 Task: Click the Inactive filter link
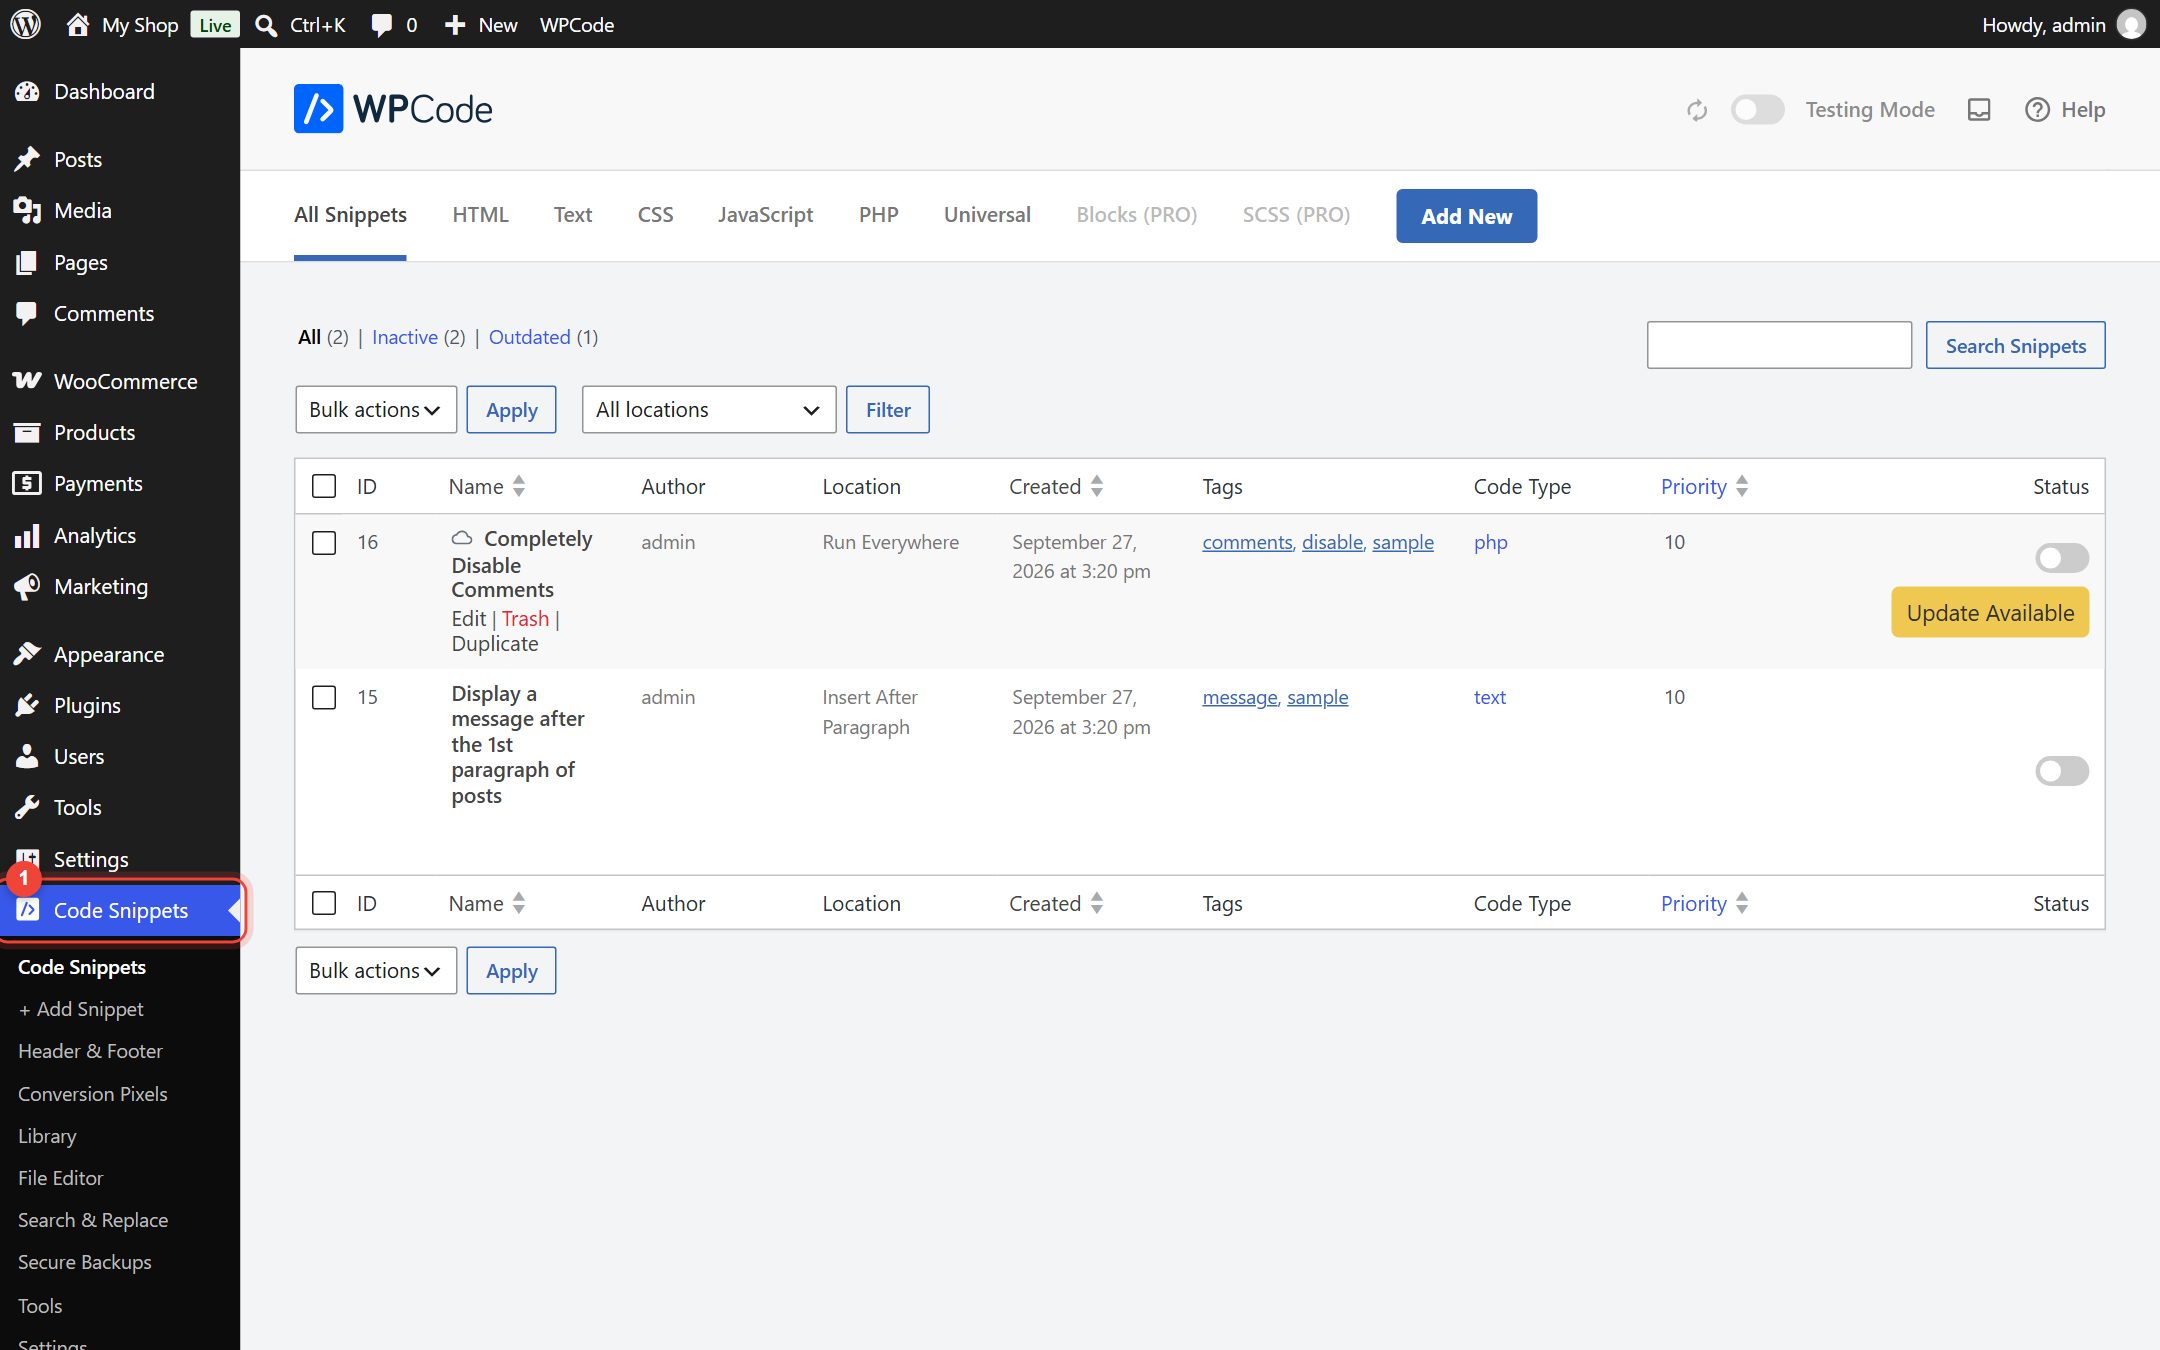coord(404,337)
